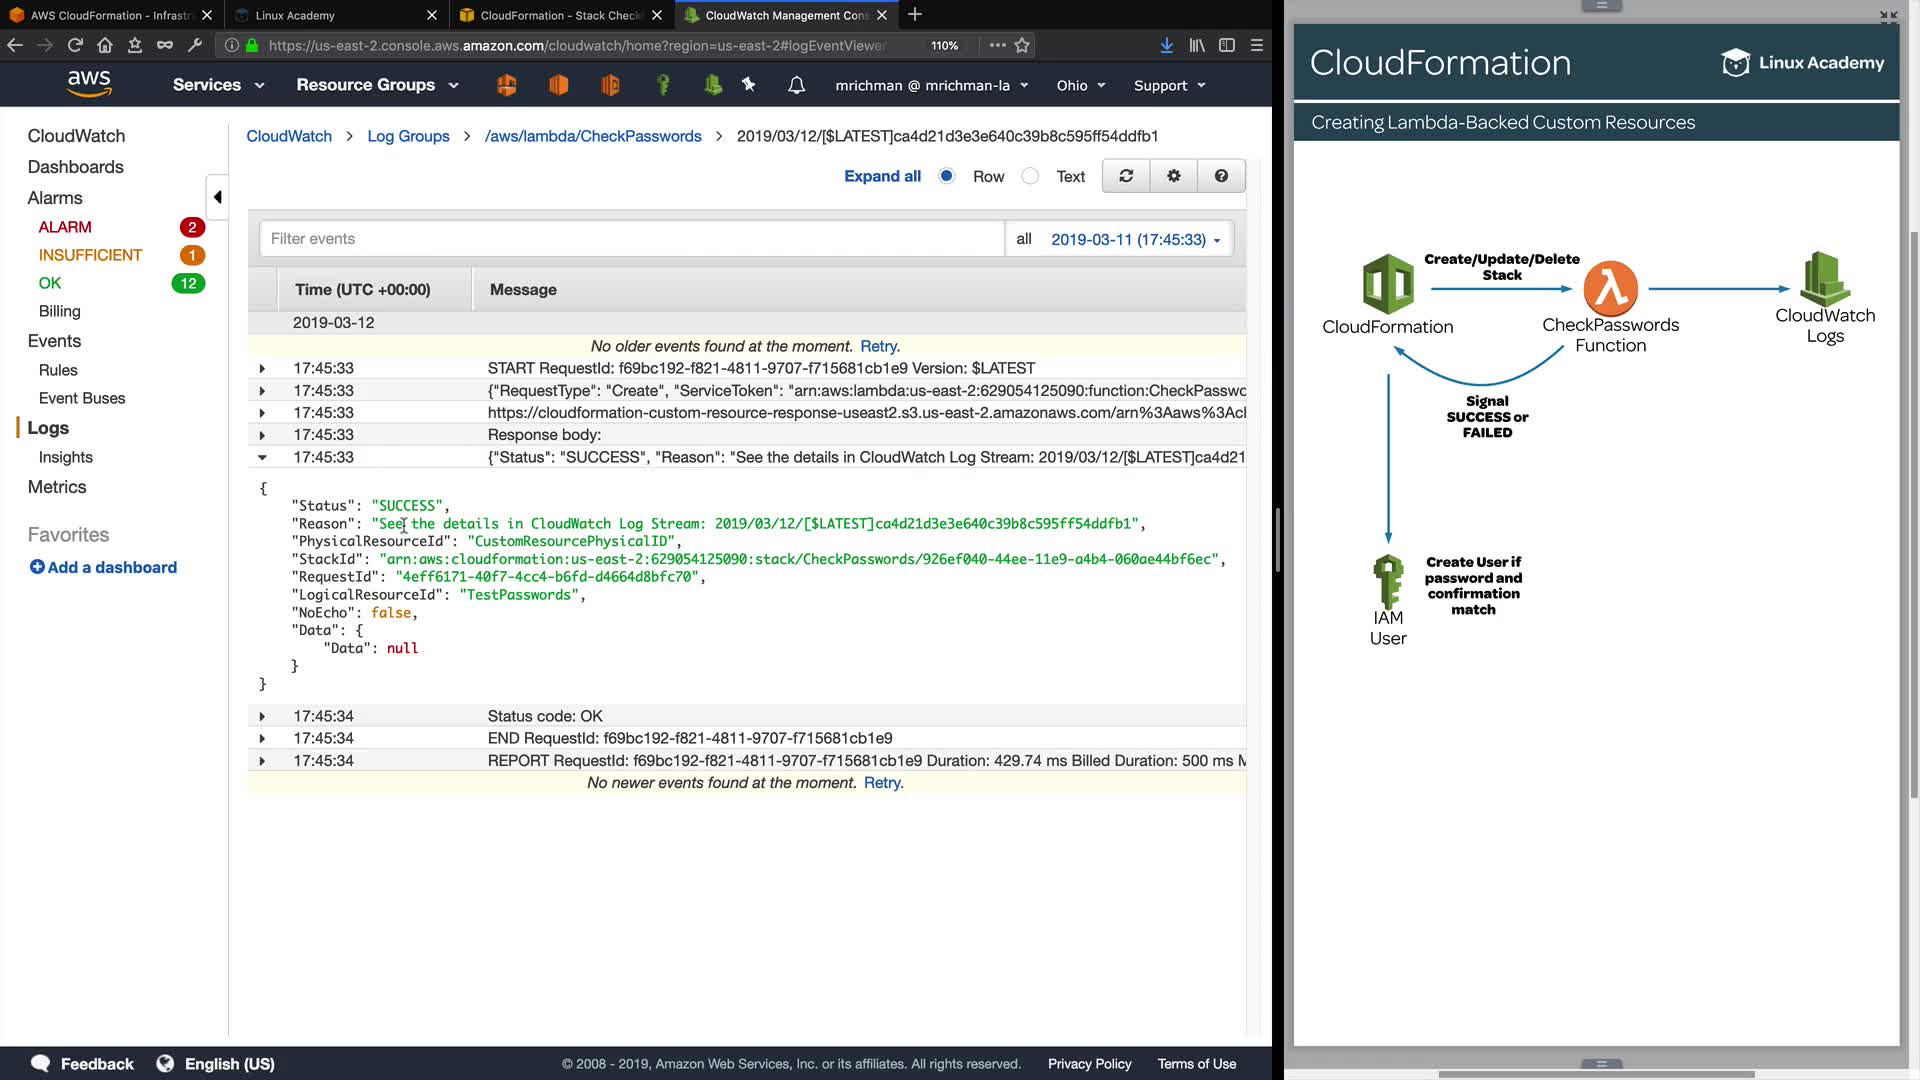This screenshot has height=1080, width=1920.
Task: Expand the START RequestId log row
Action: pyautogui.click(x=262, y=368)
